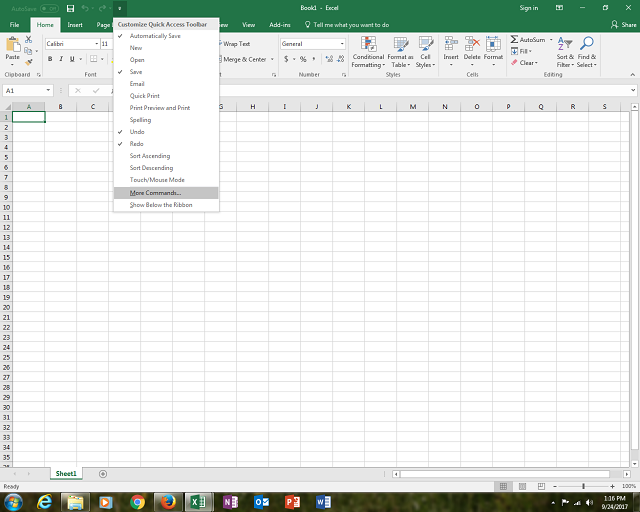Toggle Underline formatting

tap(72, 59)
